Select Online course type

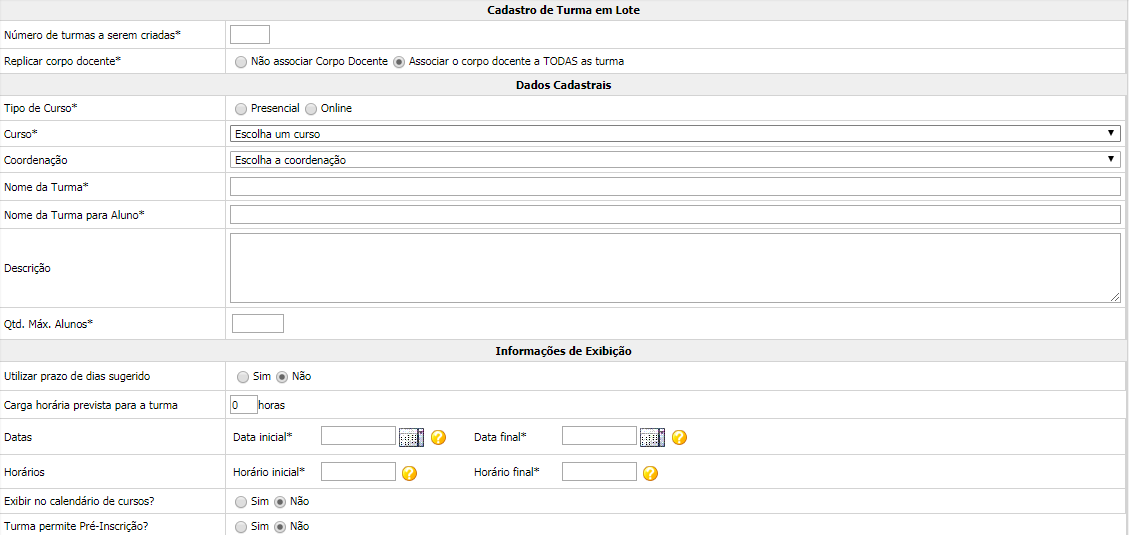(311, 109)
